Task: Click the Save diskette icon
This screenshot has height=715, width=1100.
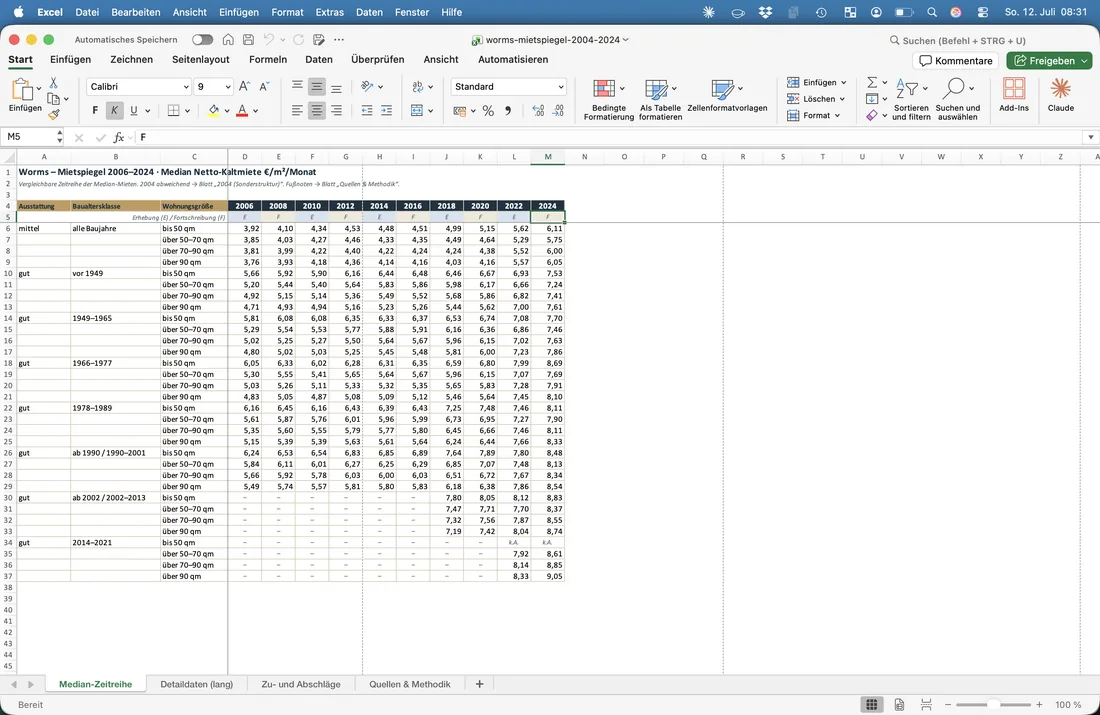Action: point(248,40)
